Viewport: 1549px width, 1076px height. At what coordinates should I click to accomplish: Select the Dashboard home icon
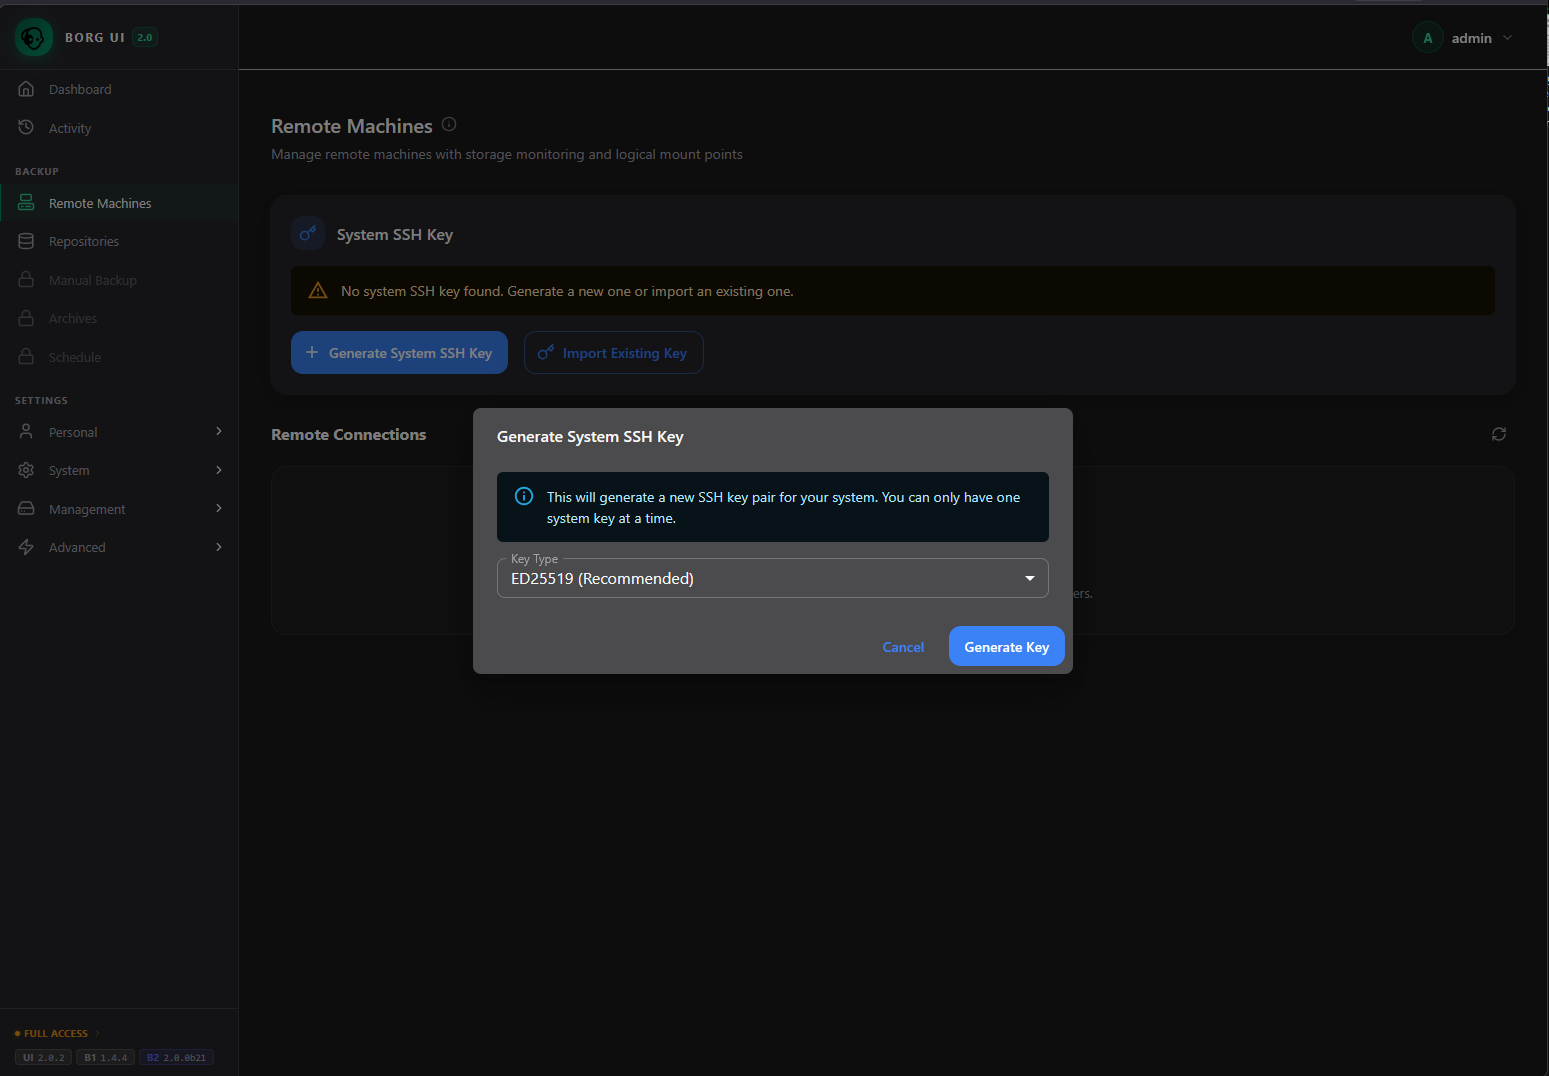pos(26,88)
